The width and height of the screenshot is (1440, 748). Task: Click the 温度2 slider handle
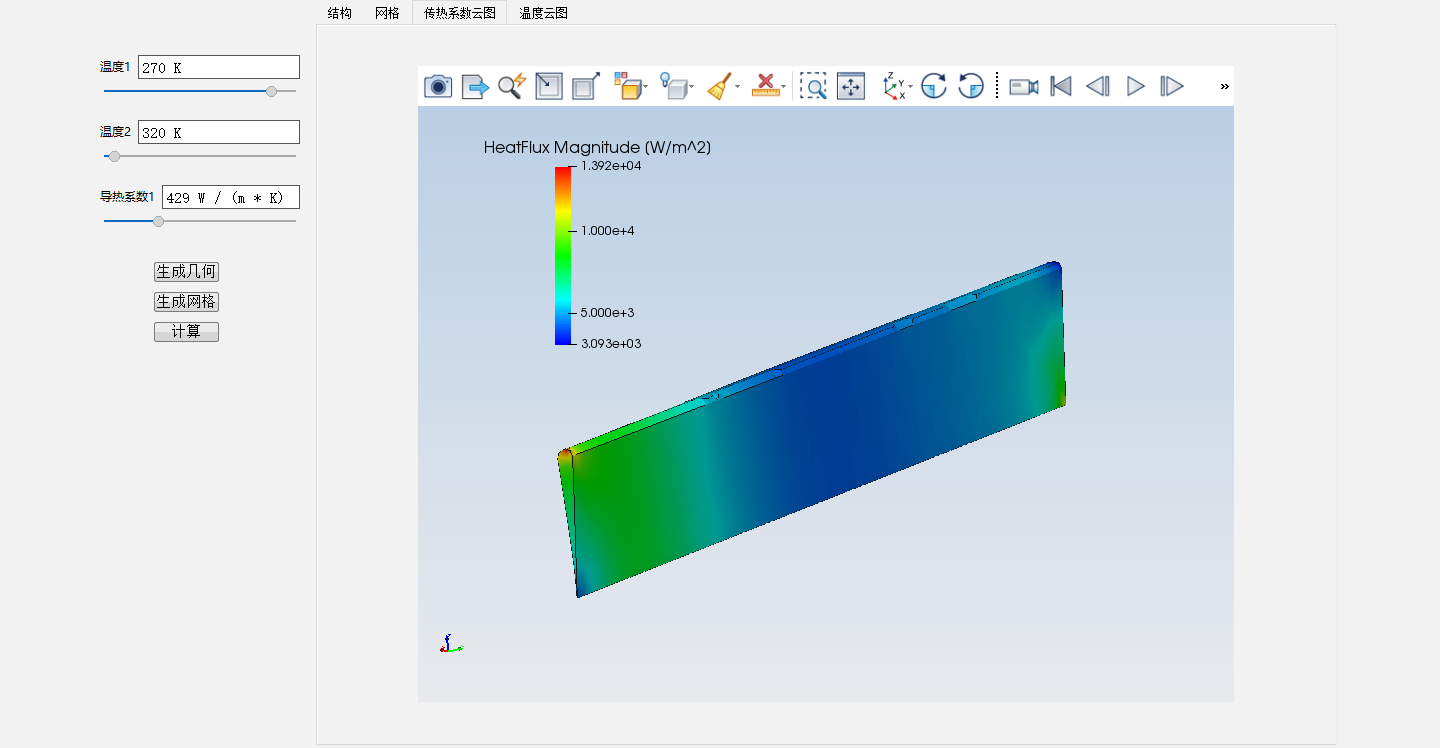114,156
